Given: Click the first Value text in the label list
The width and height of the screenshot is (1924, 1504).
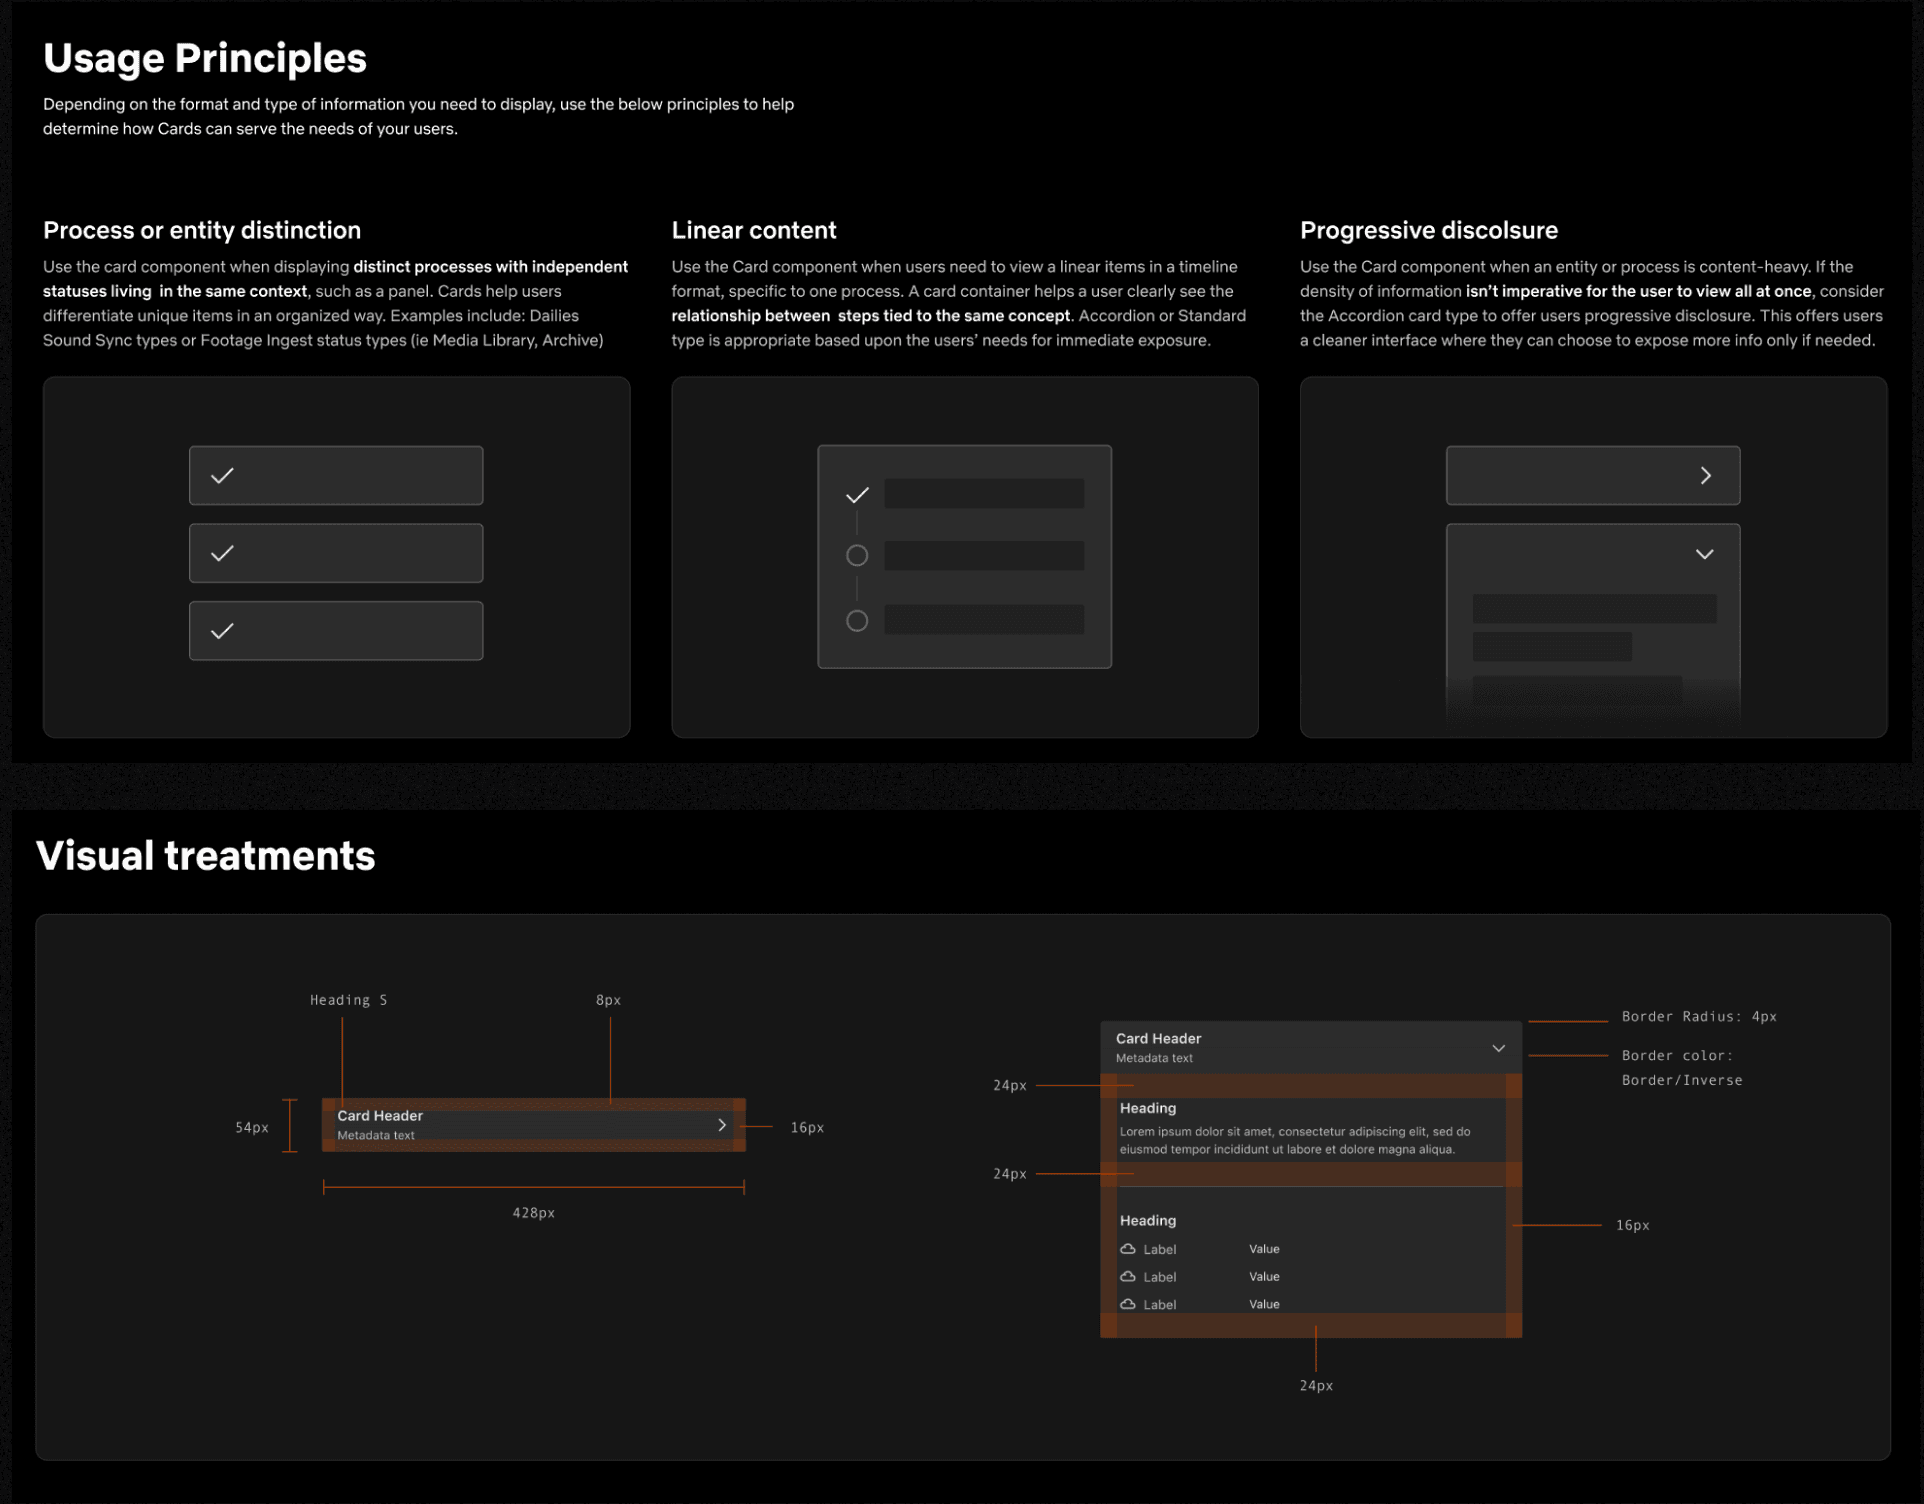Looking at the screenshot, I should (1264, 1249).
